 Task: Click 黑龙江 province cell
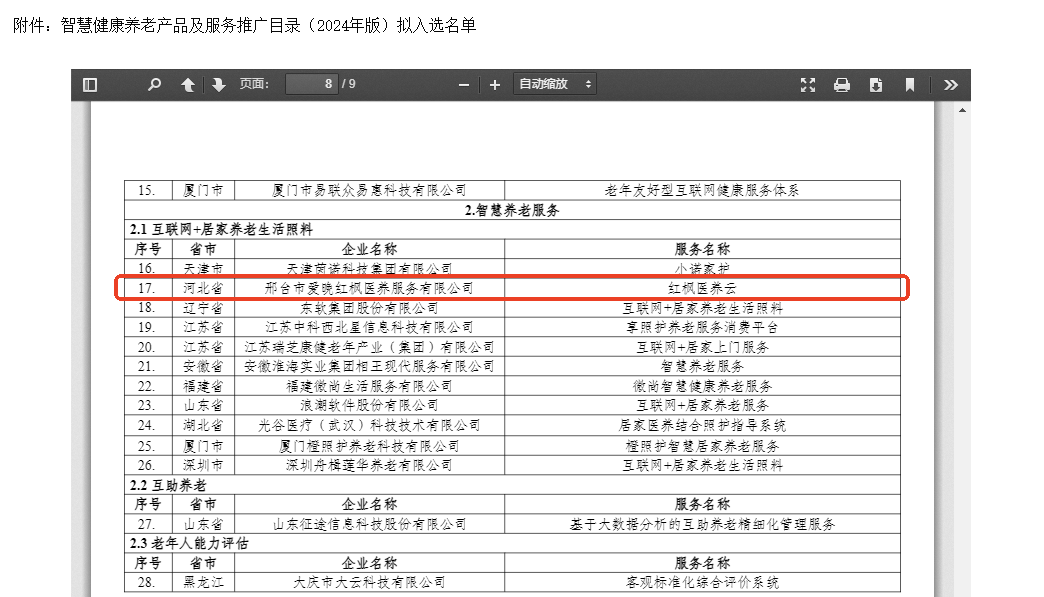[203, 582]
